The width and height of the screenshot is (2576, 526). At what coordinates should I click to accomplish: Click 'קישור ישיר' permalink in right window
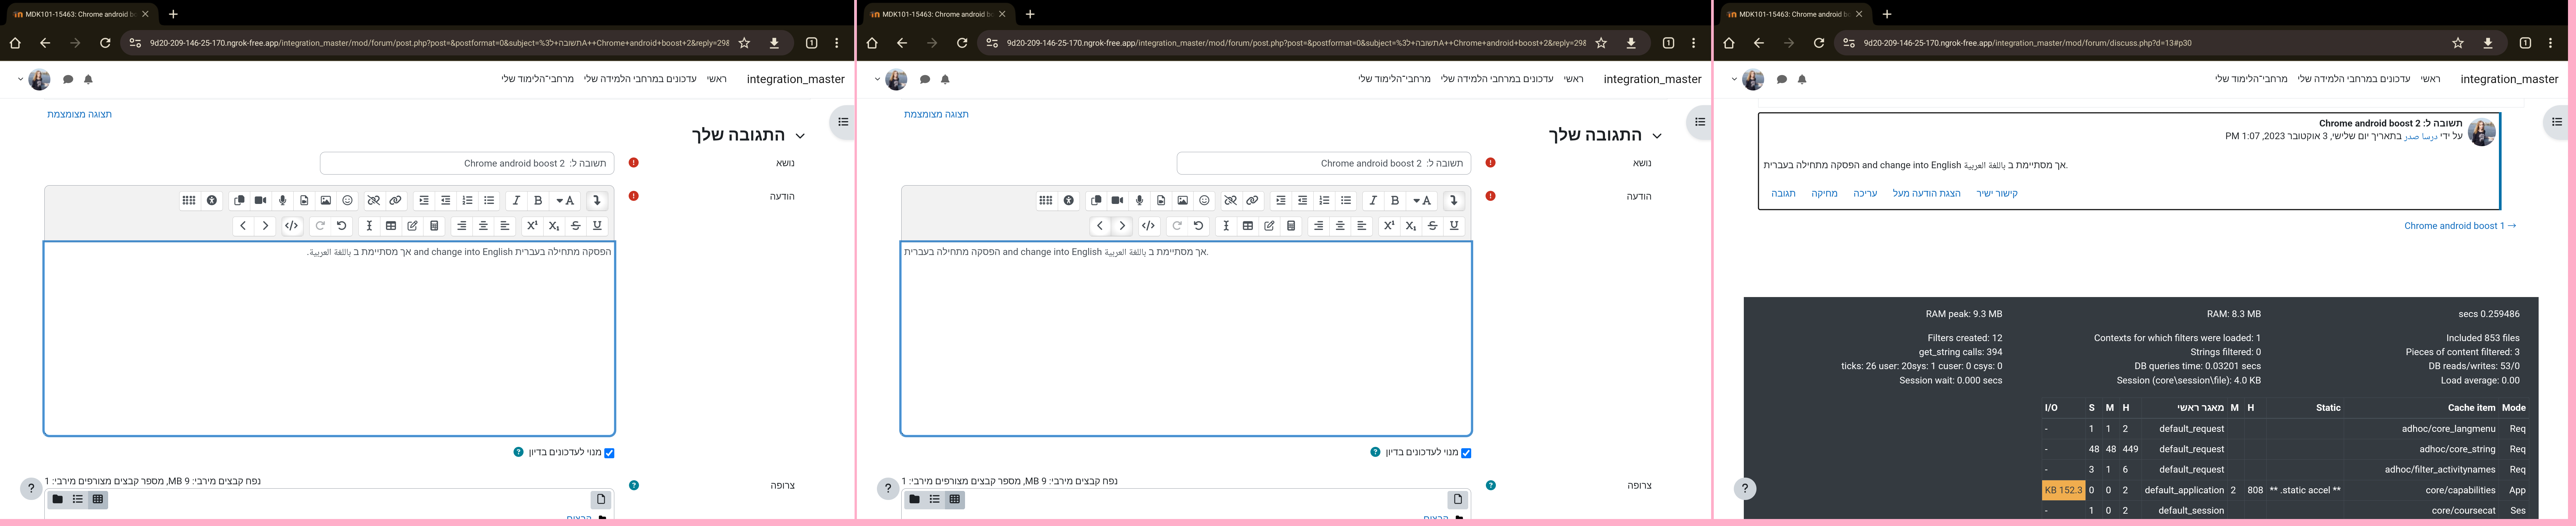(1997, 194)
